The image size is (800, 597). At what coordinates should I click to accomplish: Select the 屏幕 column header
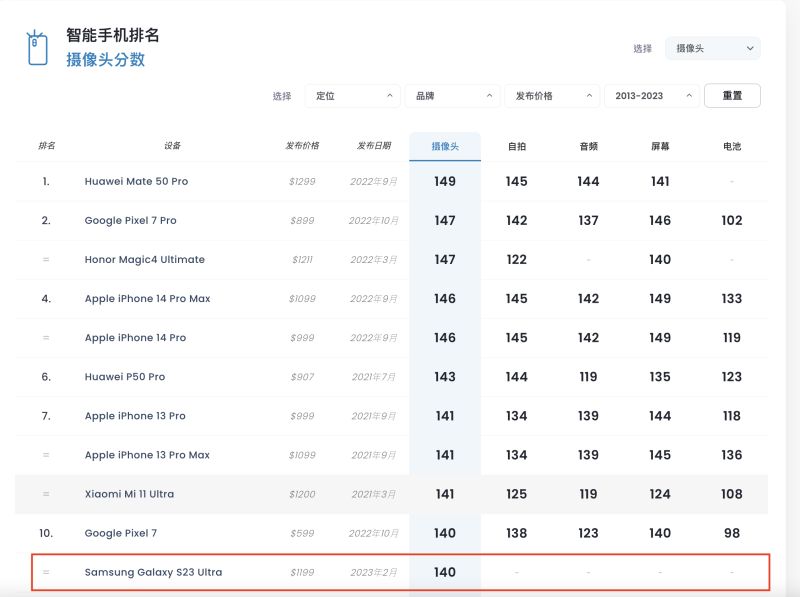click(x=660, y=146)
